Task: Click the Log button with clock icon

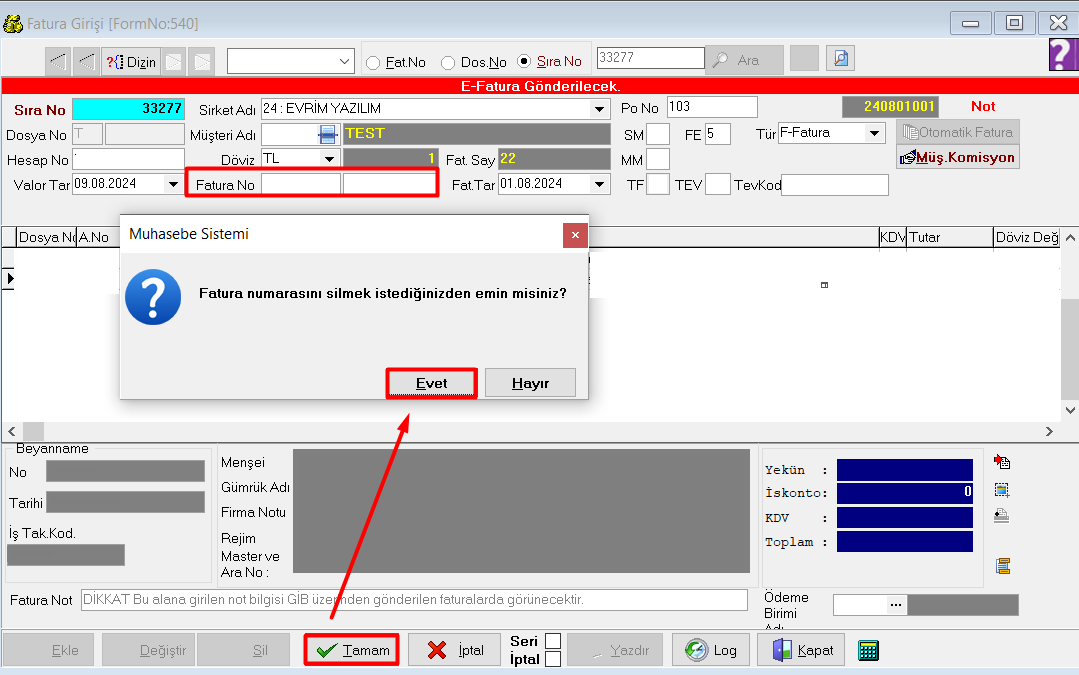Action: (710, 650)
